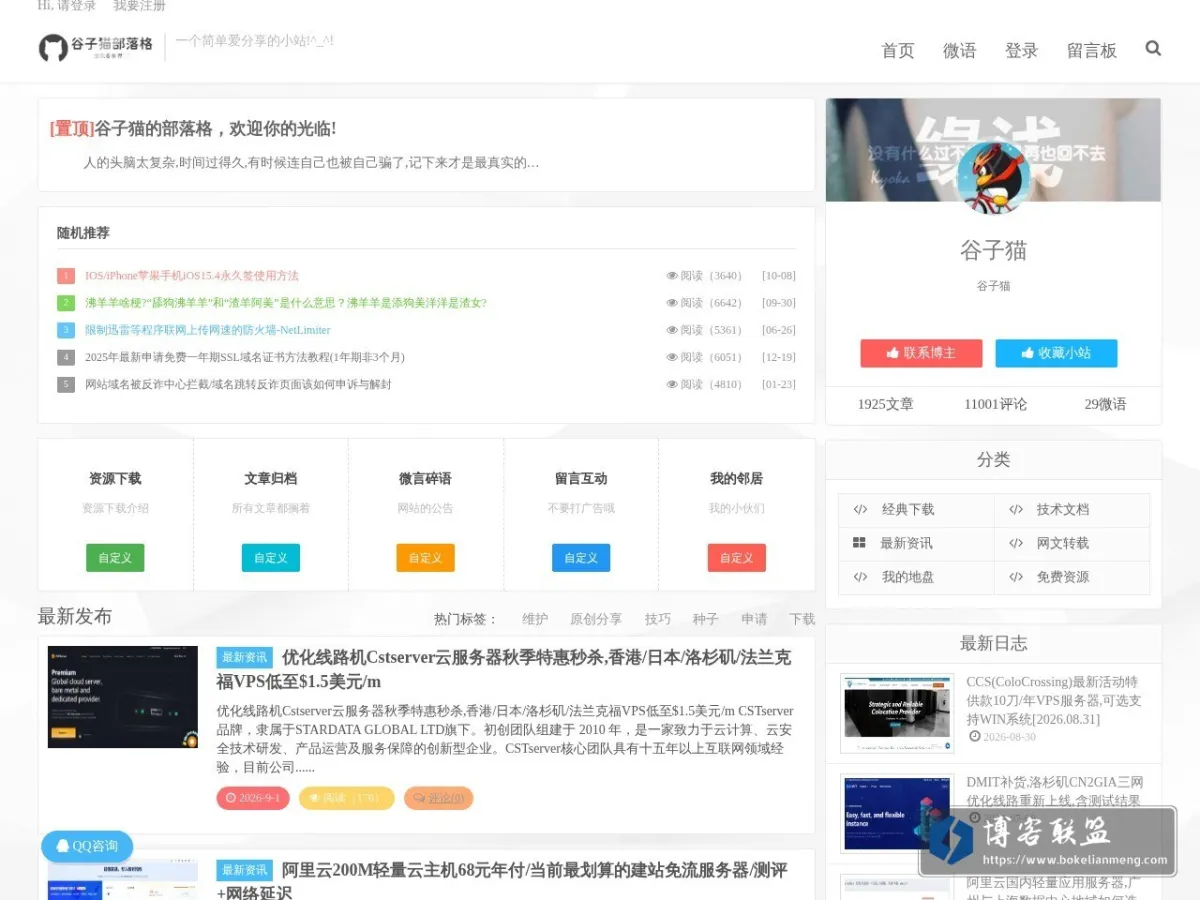
Task: Click blue 自定义 button under 留言互动
Action: [581, 558]
